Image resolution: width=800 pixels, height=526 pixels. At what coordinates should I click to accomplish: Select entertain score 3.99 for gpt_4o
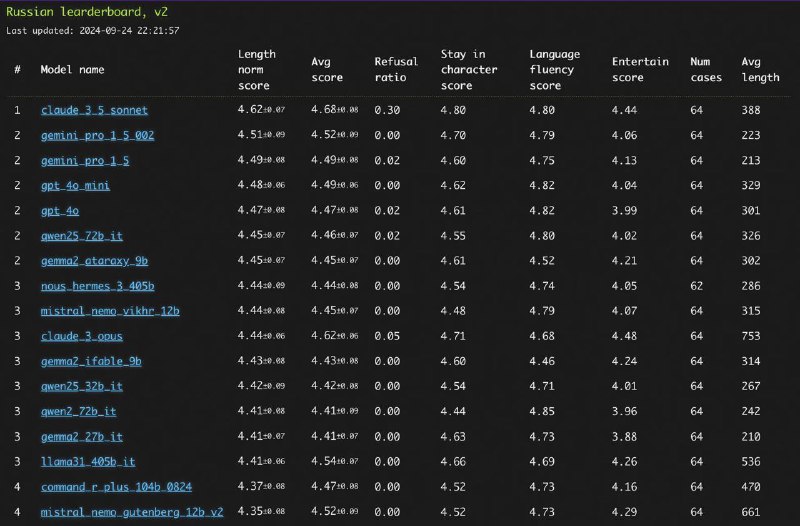pyautogui.click(x=624, y=210)
